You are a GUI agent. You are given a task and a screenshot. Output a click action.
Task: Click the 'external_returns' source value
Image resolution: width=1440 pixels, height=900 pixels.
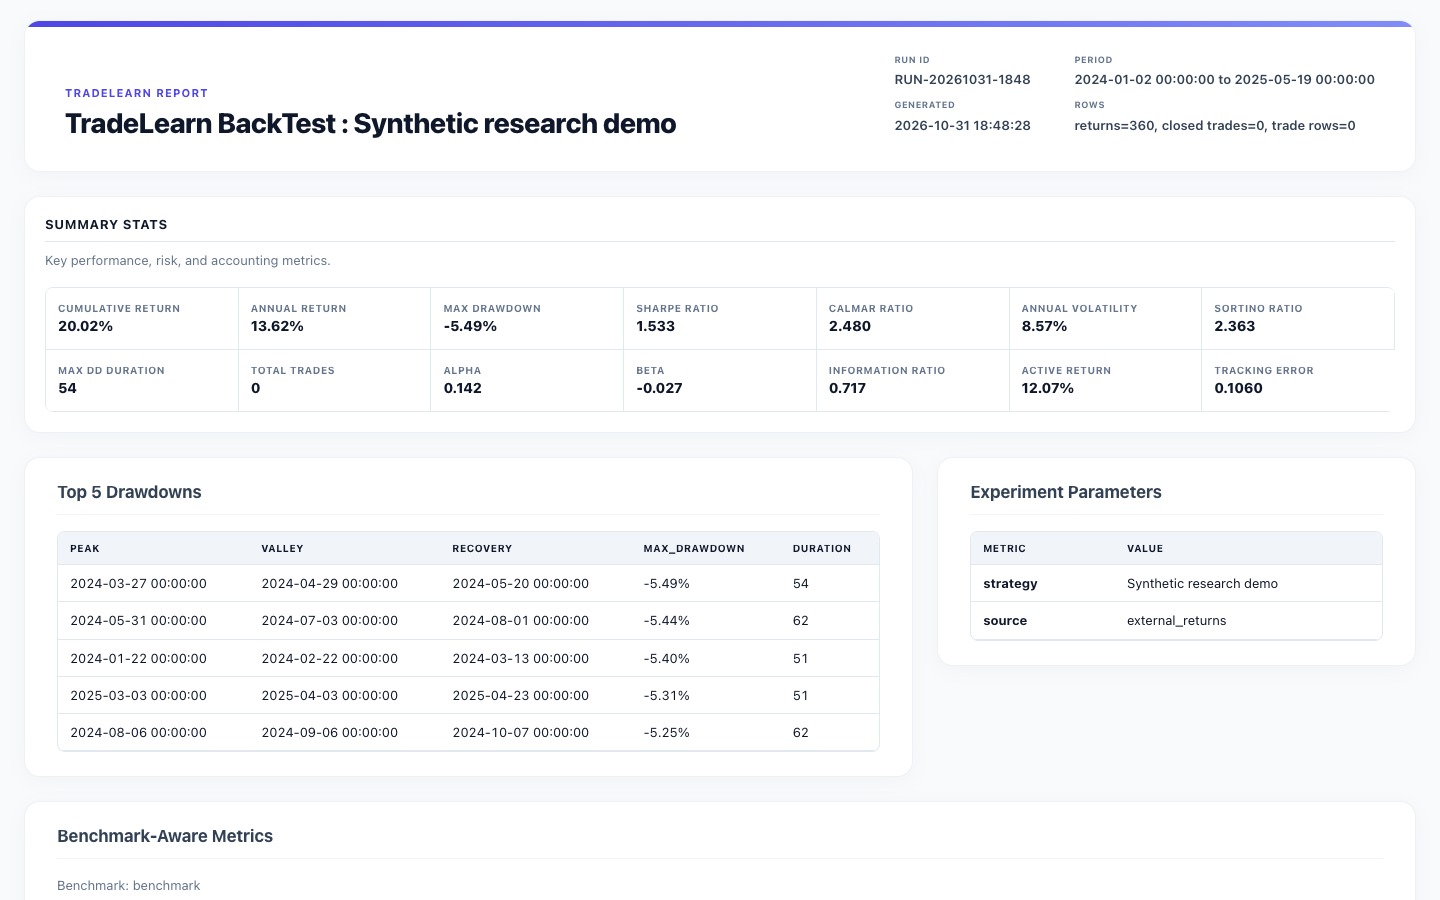(1176, 621)
